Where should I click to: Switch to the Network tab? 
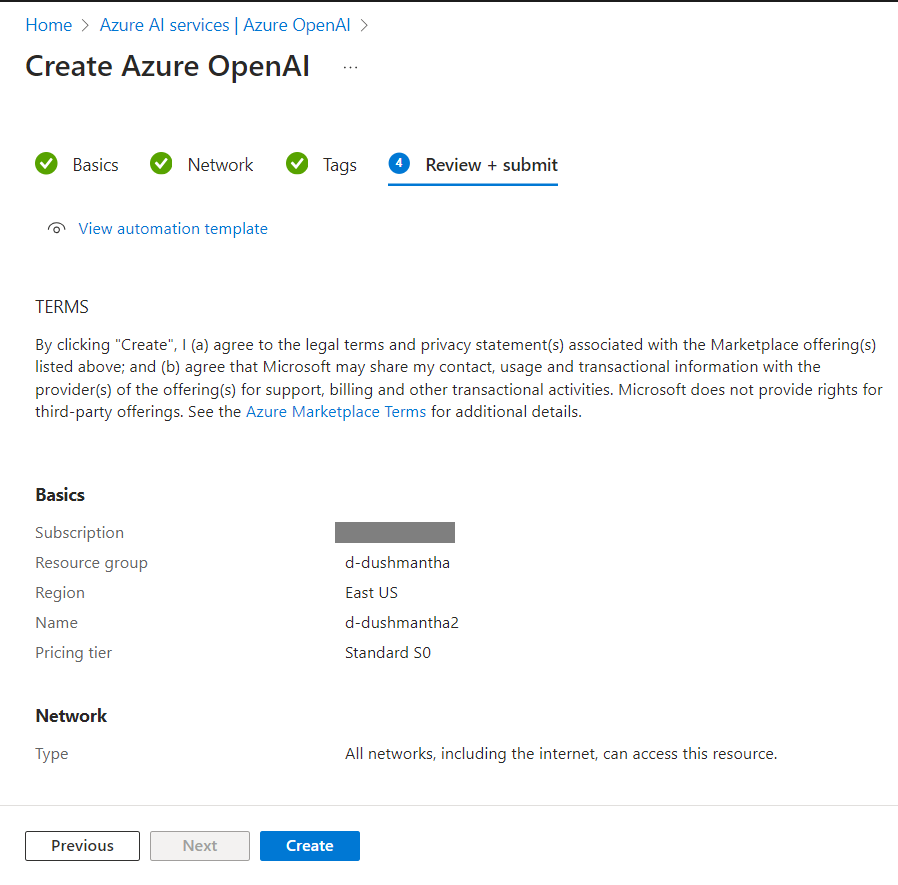[220, 163]
